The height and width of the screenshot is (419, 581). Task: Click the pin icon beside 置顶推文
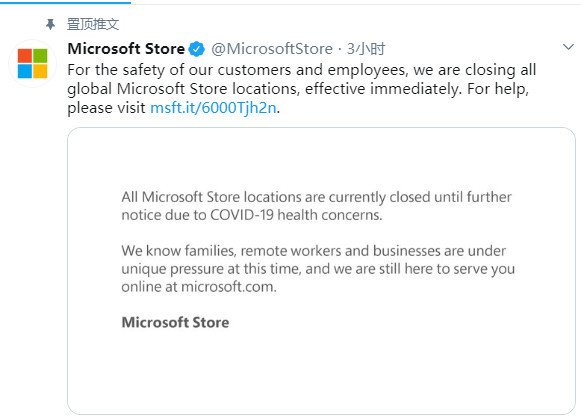coord(50,24)
